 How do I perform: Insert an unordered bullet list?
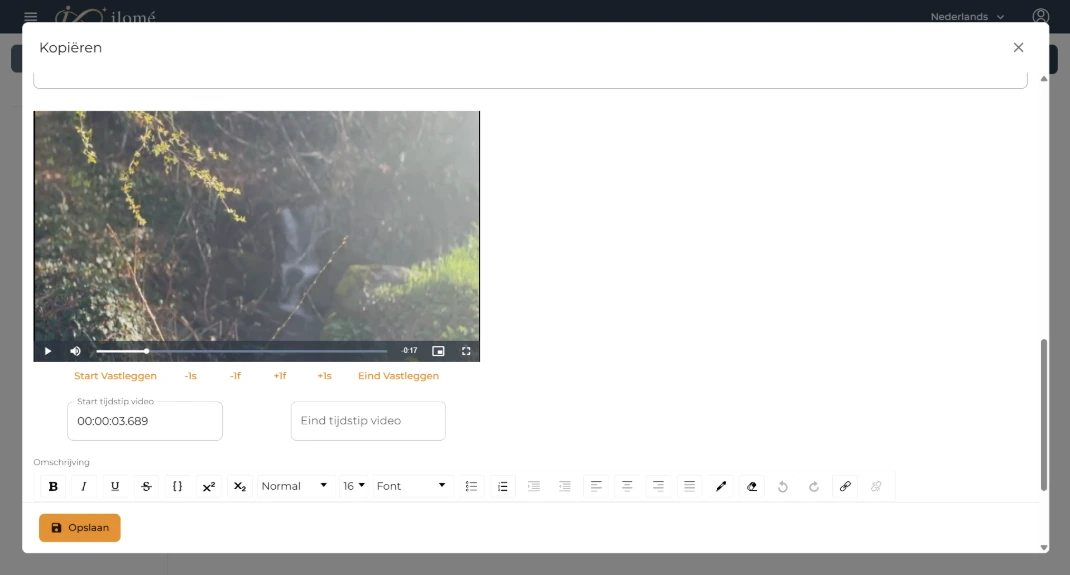click(472, 486)
